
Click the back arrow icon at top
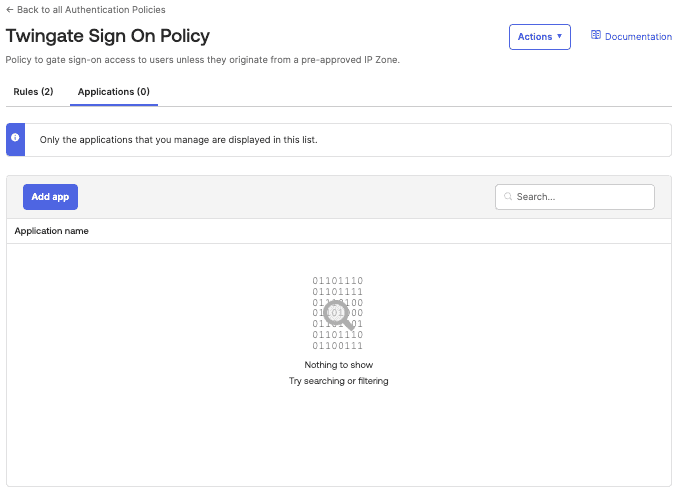[10, 10]
